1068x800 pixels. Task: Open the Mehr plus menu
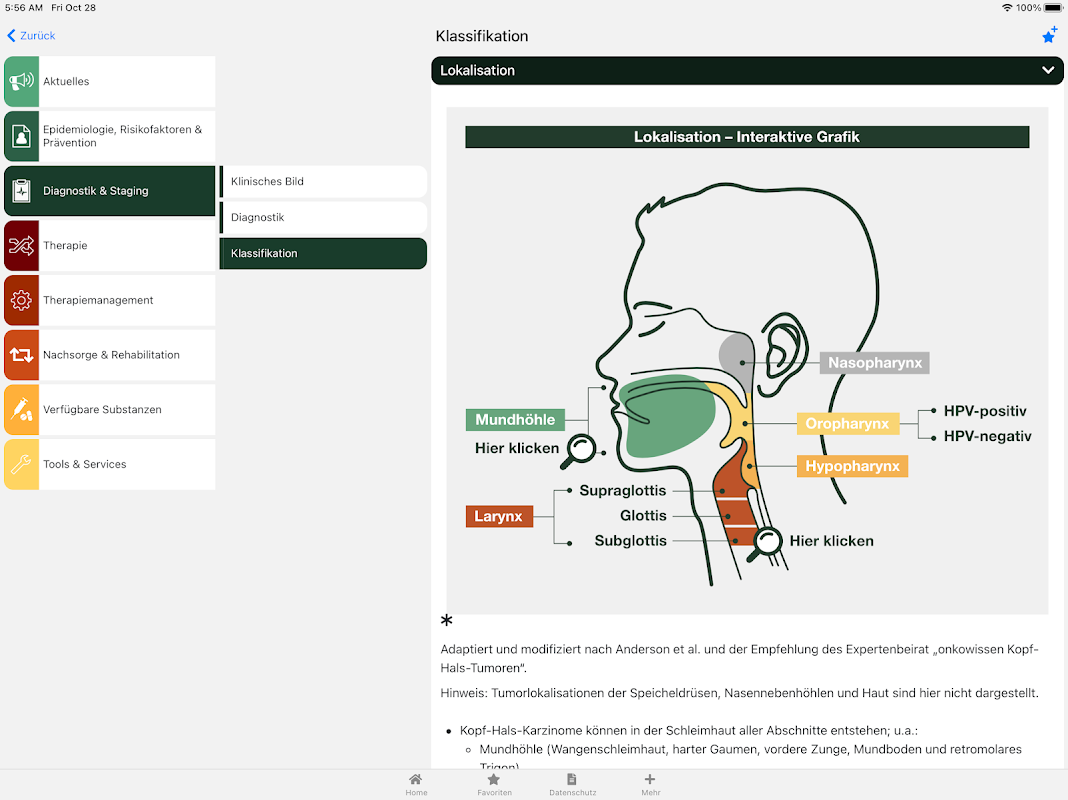650,784
